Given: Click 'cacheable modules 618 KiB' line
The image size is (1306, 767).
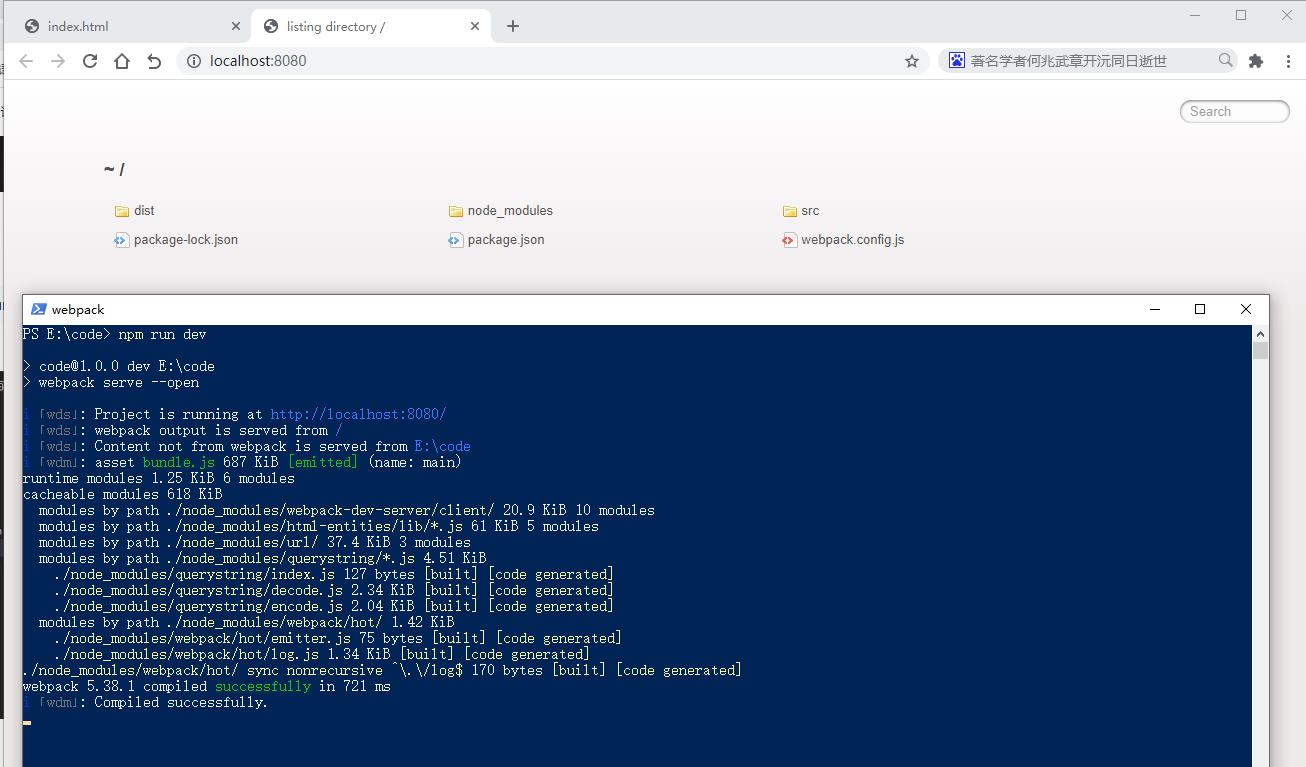Looking at the screenshot, I should coord(123,494).
